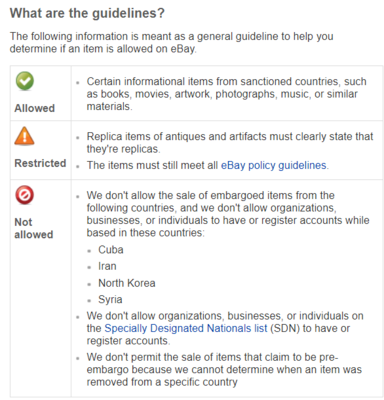Click the replica items of antiques bullet text

tap(230, 143)
